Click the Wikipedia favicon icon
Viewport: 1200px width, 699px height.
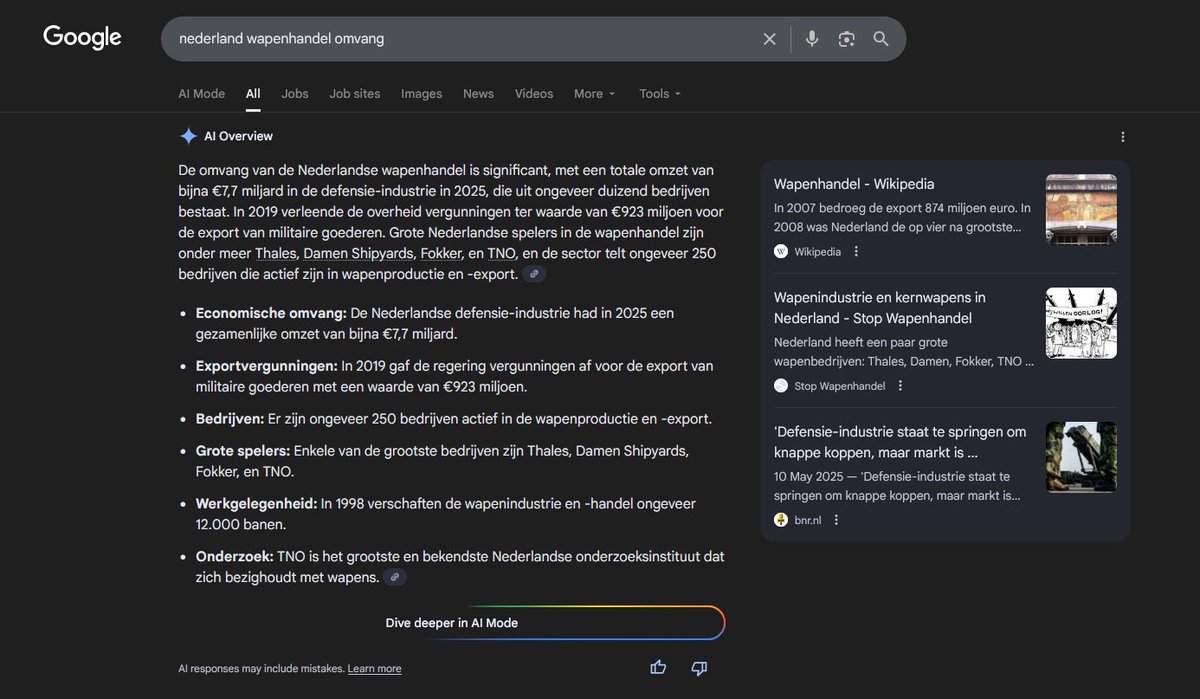(x=781, y=252)
